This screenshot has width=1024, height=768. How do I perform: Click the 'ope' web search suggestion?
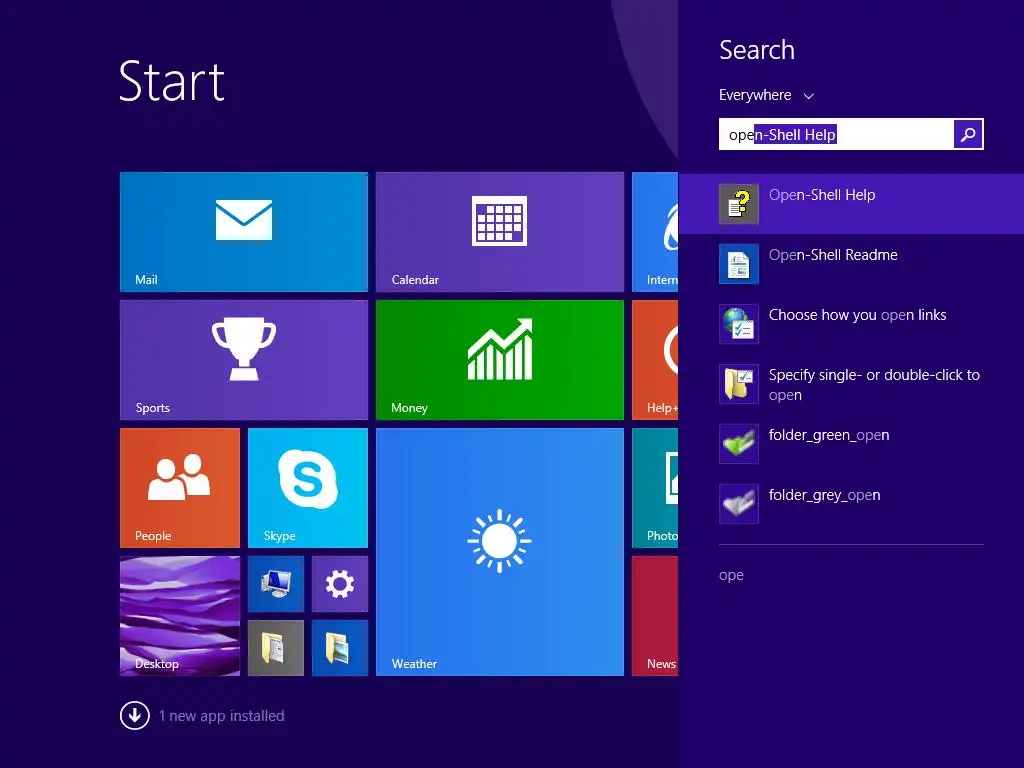[731, 575]
